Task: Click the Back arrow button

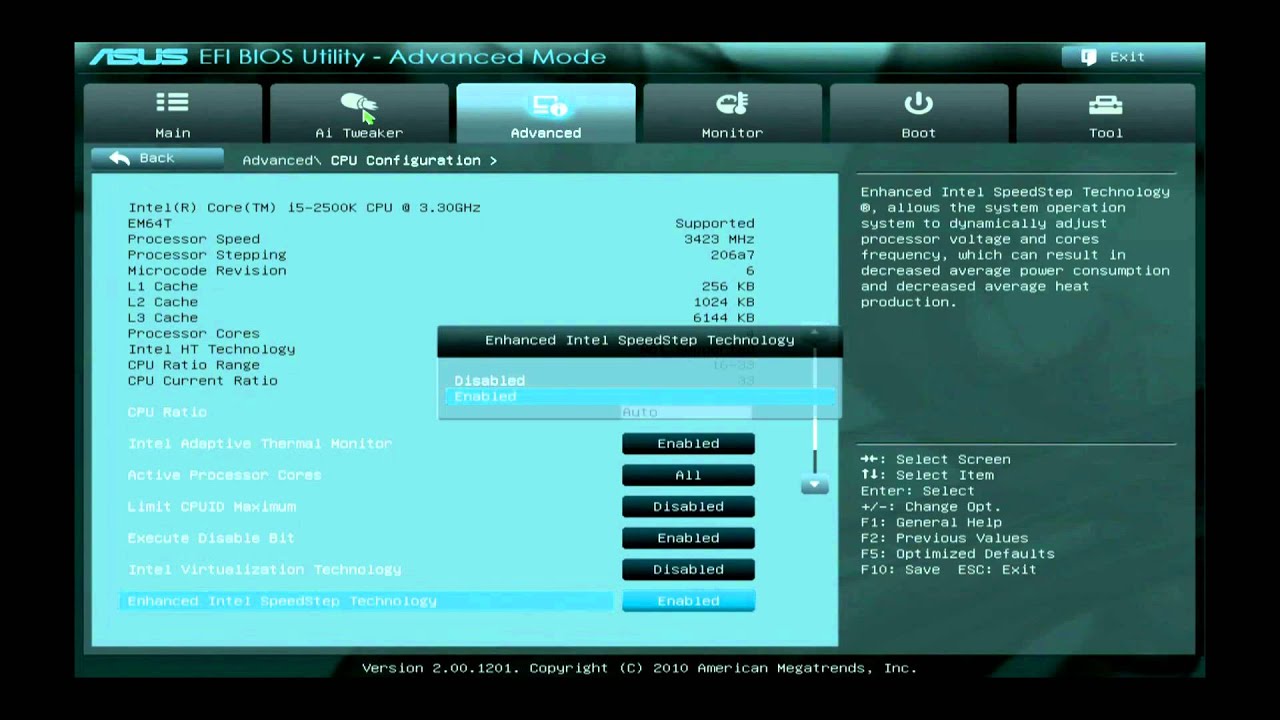Action: (x=157, y=158)
